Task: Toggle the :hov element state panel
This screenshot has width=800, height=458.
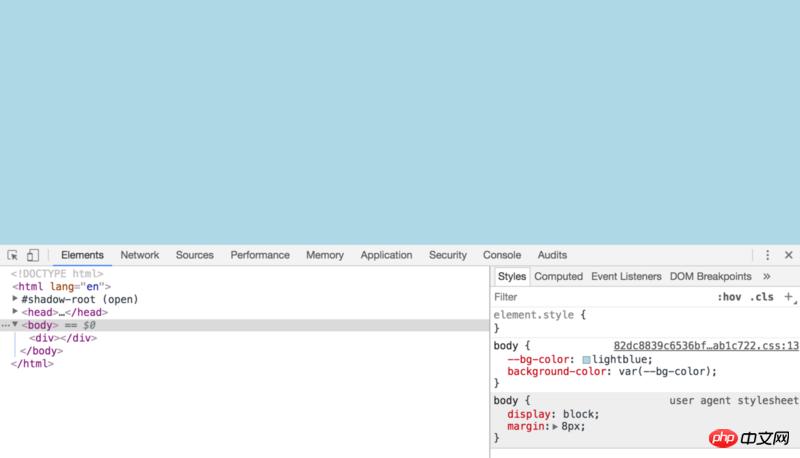Action: pyautogui.click(x=729, y=297)
